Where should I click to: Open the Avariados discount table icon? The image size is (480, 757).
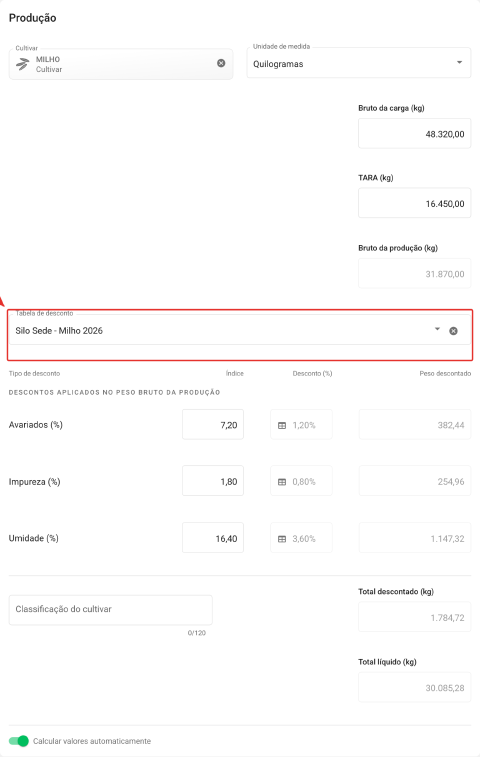(282, 425)
